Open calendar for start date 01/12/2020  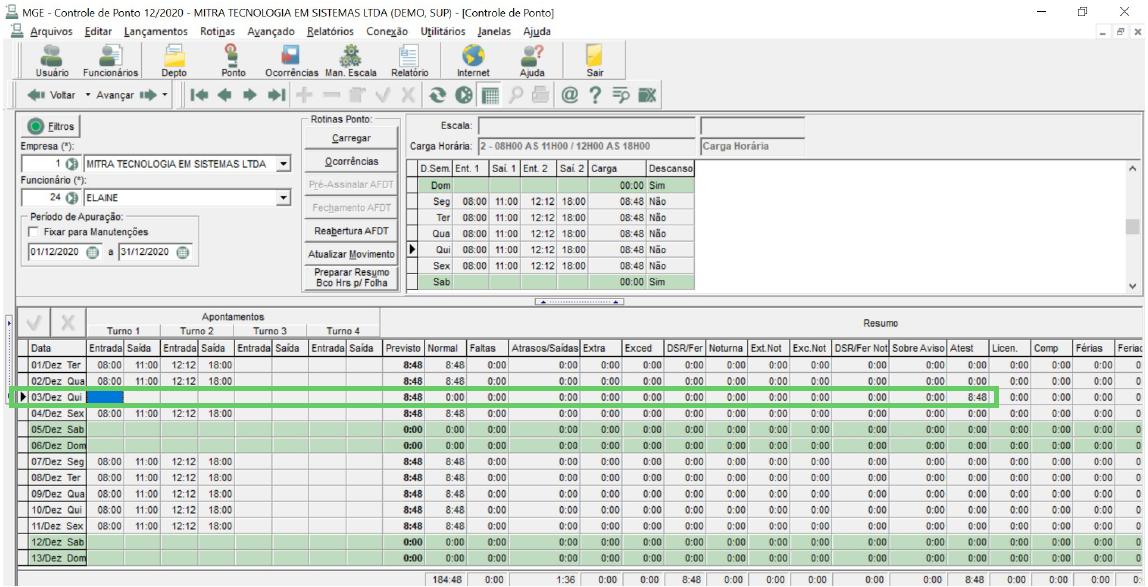point(92,252)
